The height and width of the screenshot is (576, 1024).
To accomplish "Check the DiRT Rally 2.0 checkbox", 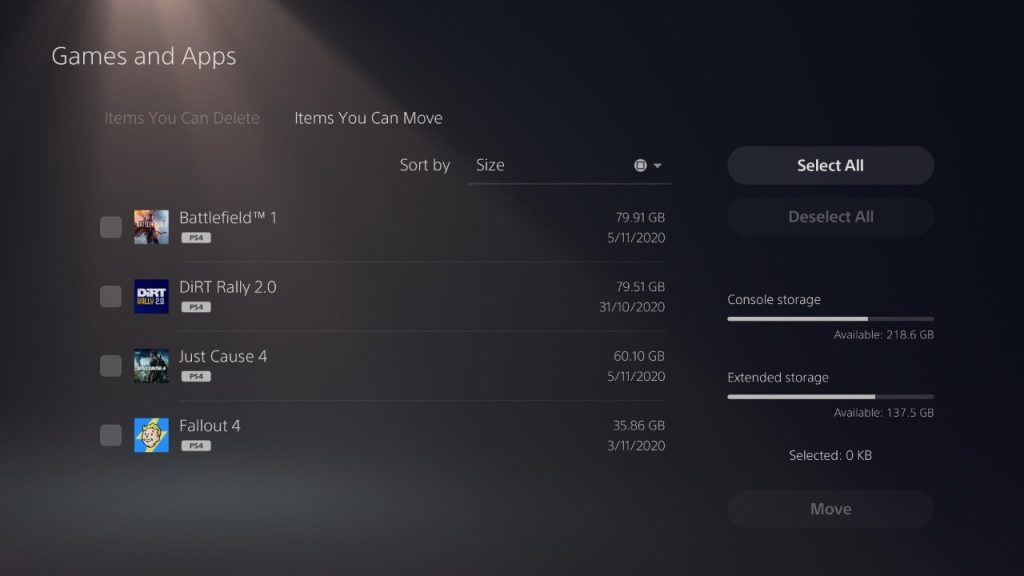I will click(111, 296).
